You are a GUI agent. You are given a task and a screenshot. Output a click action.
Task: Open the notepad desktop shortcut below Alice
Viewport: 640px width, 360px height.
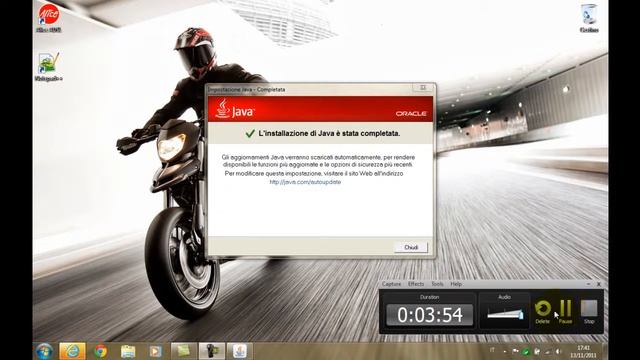point(49,67)
